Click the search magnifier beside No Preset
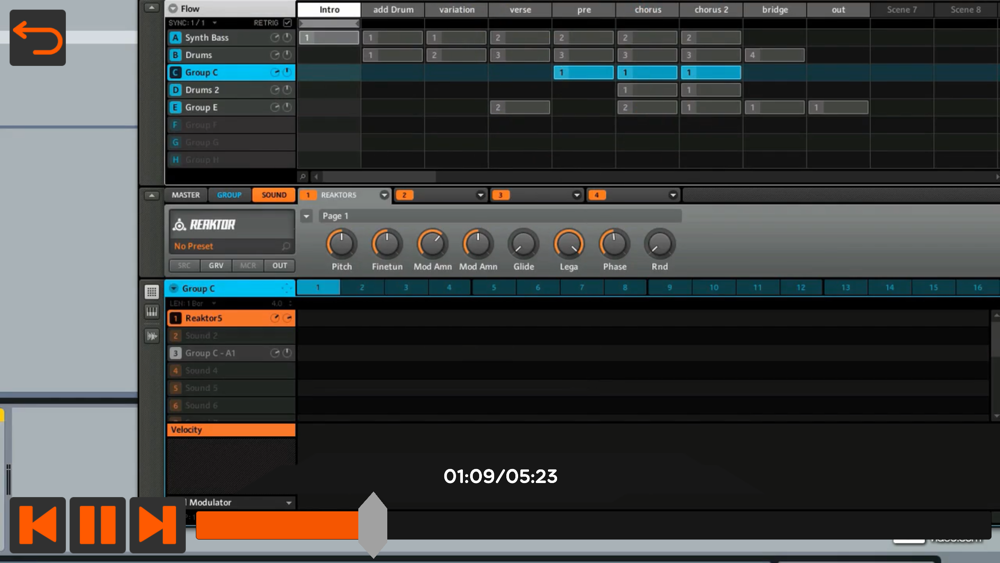 [x=286, y=246]
